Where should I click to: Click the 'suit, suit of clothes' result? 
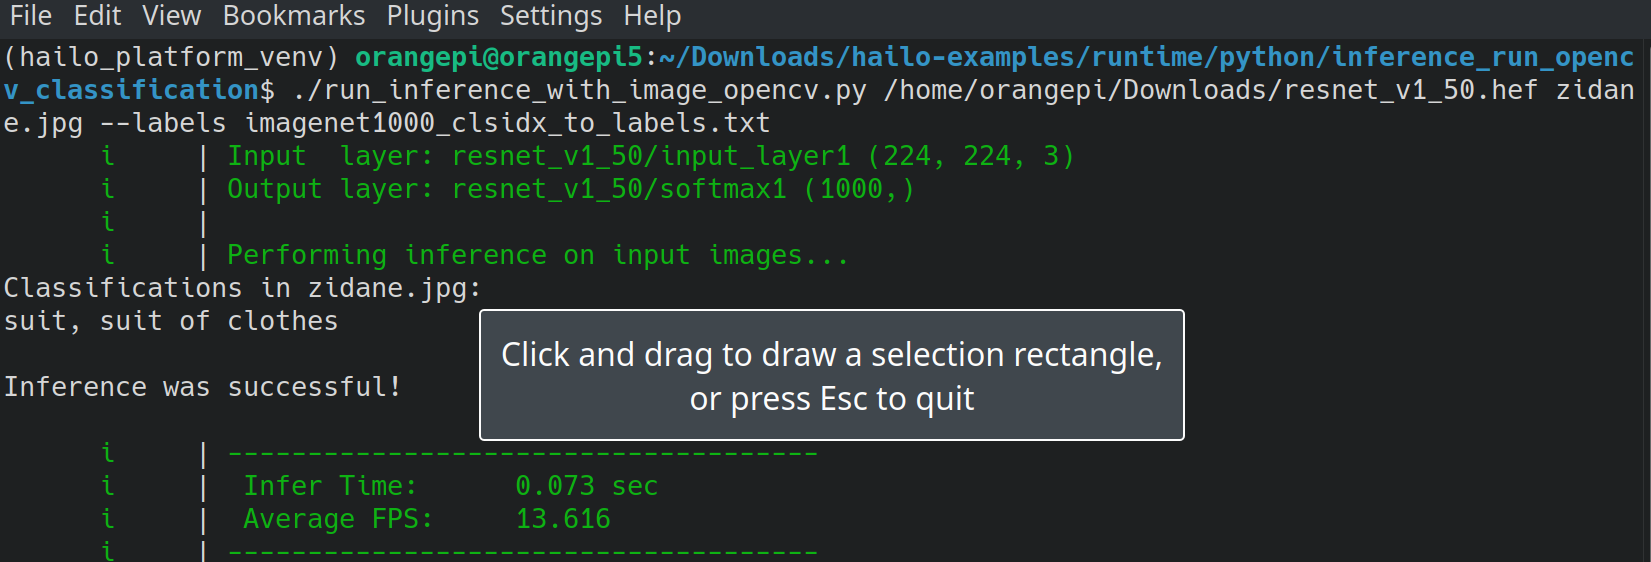171,321
